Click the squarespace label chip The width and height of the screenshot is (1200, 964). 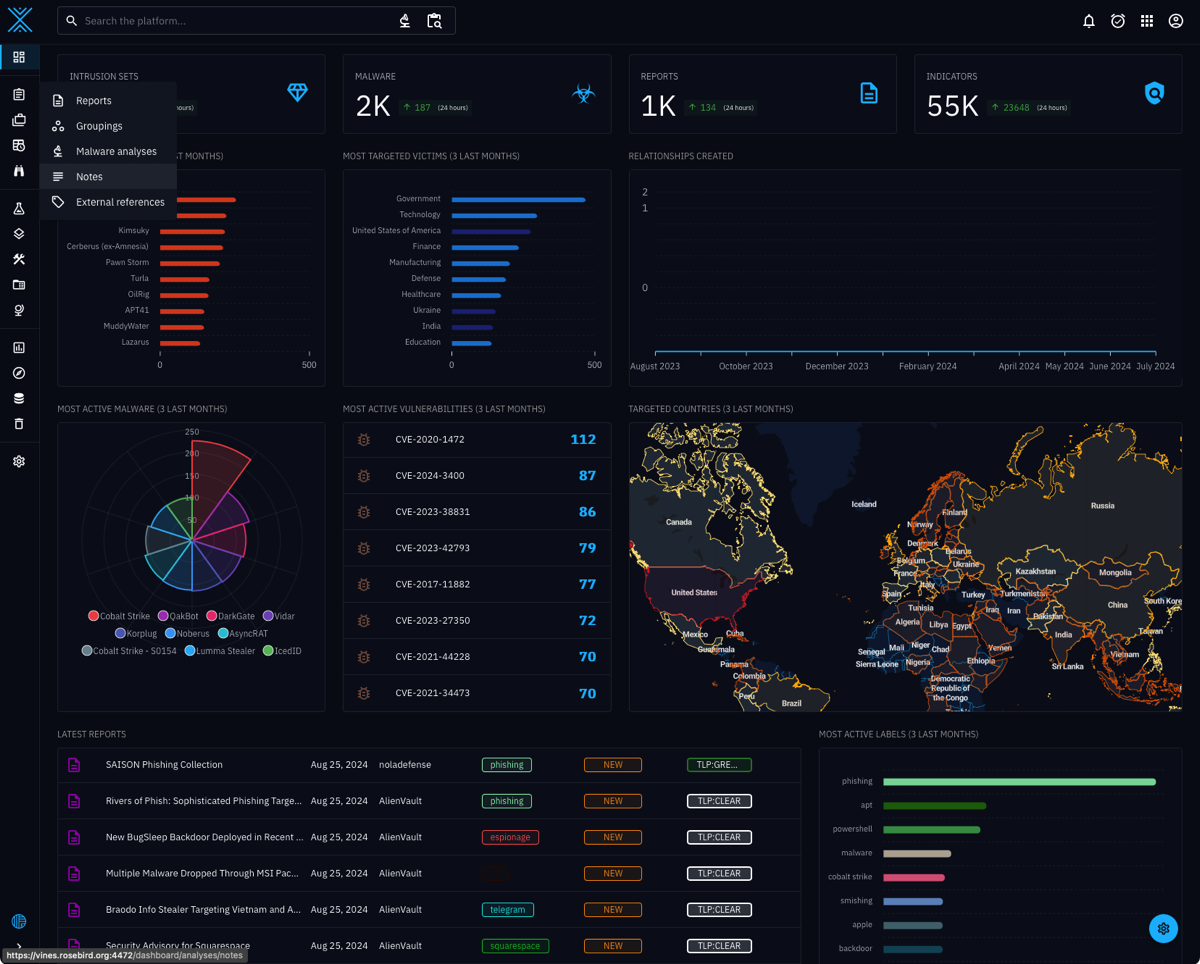coord(515,946)
